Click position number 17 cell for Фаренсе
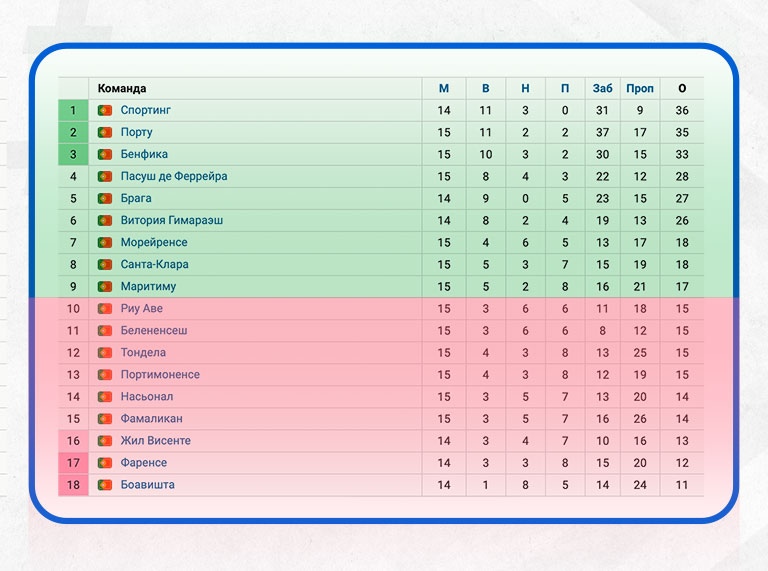The width and height of the screenshot is (768, 571). (73, 463)
